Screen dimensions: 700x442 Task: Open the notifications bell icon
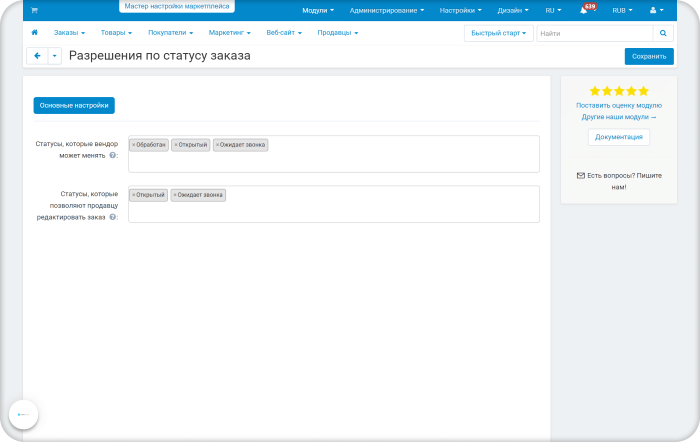coord(583,10)
